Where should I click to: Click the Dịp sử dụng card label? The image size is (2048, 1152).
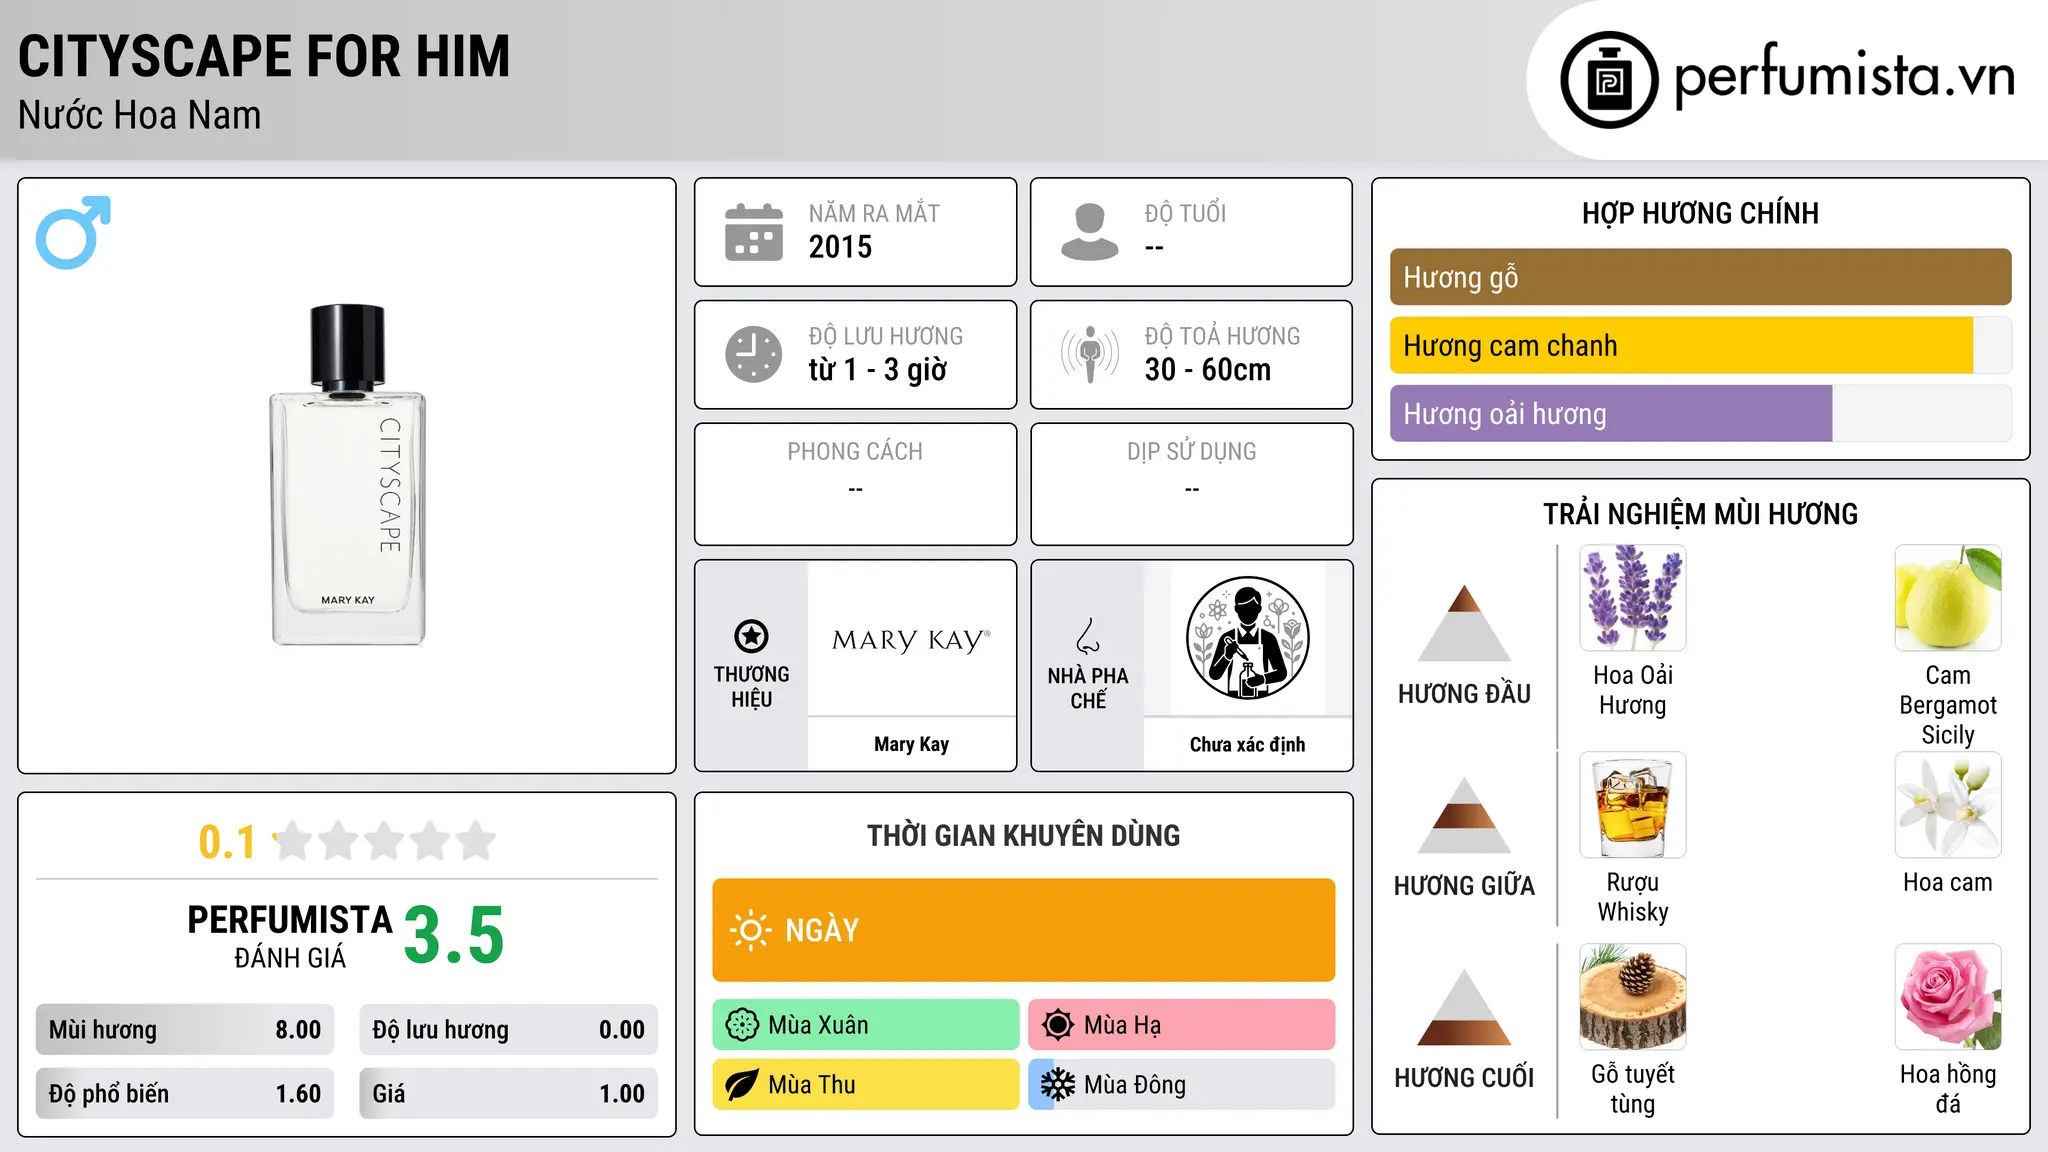tap(1191, 452)
